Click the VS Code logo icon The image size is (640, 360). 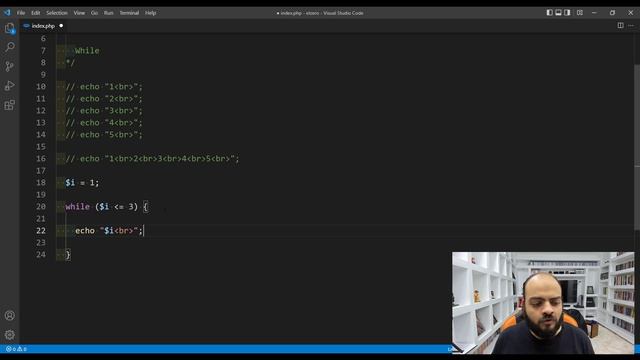(x=7, y=13)
